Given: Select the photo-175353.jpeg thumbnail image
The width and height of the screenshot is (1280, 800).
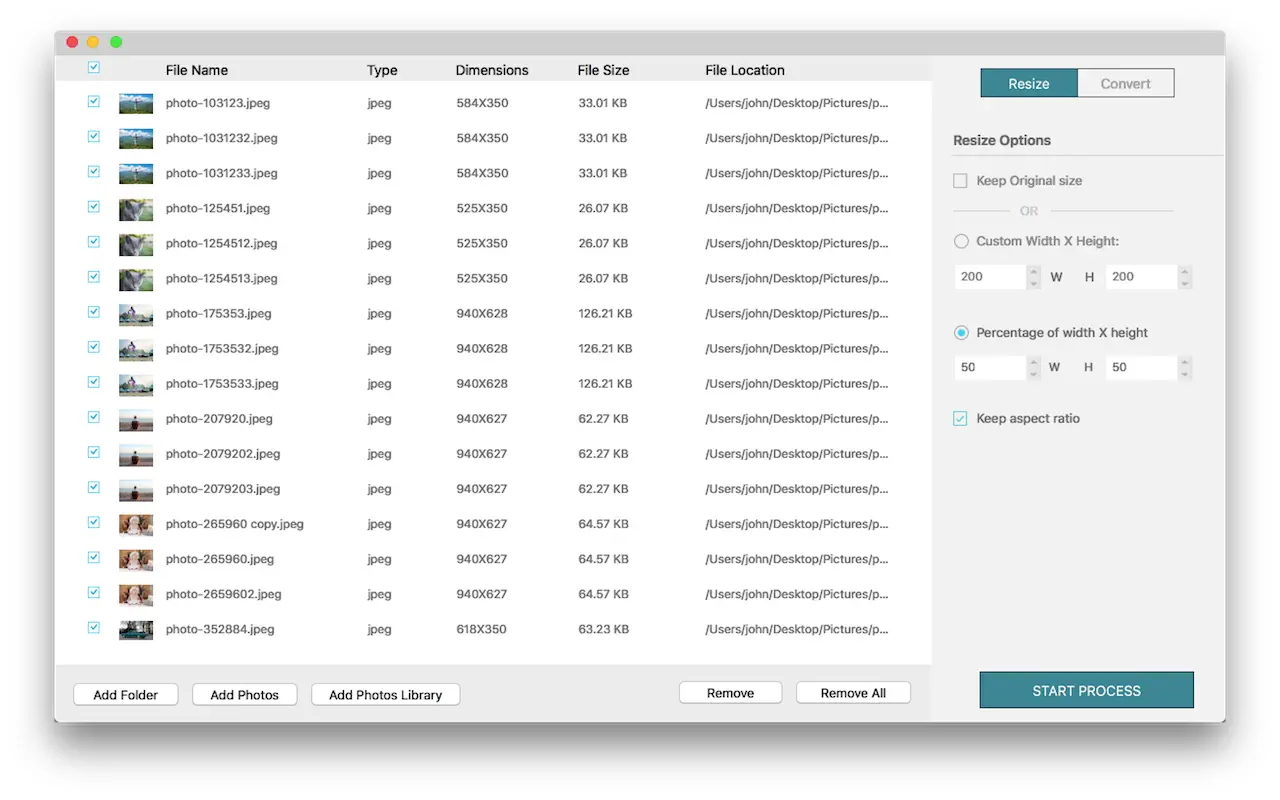Looking at the screenshot, I should (x=136, y=314).
